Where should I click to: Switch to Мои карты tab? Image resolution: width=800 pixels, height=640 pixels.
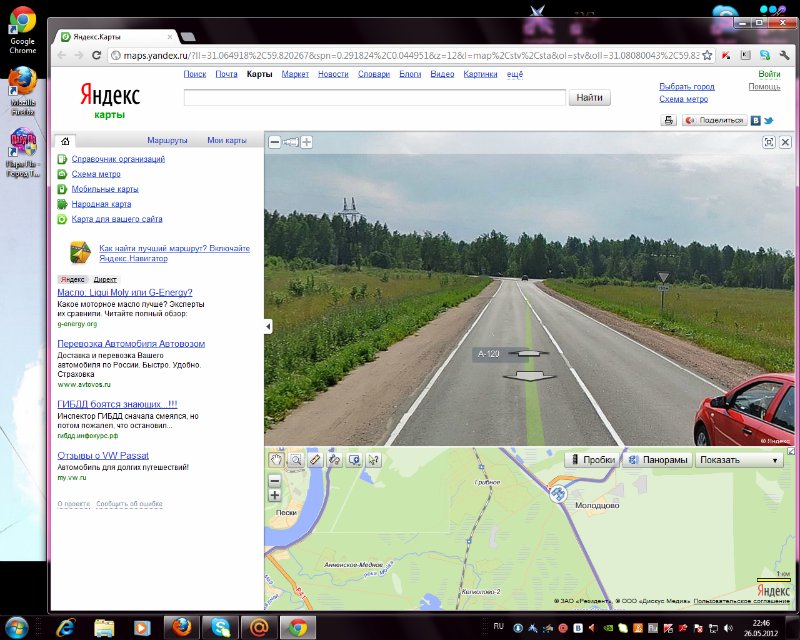[227, 140]
